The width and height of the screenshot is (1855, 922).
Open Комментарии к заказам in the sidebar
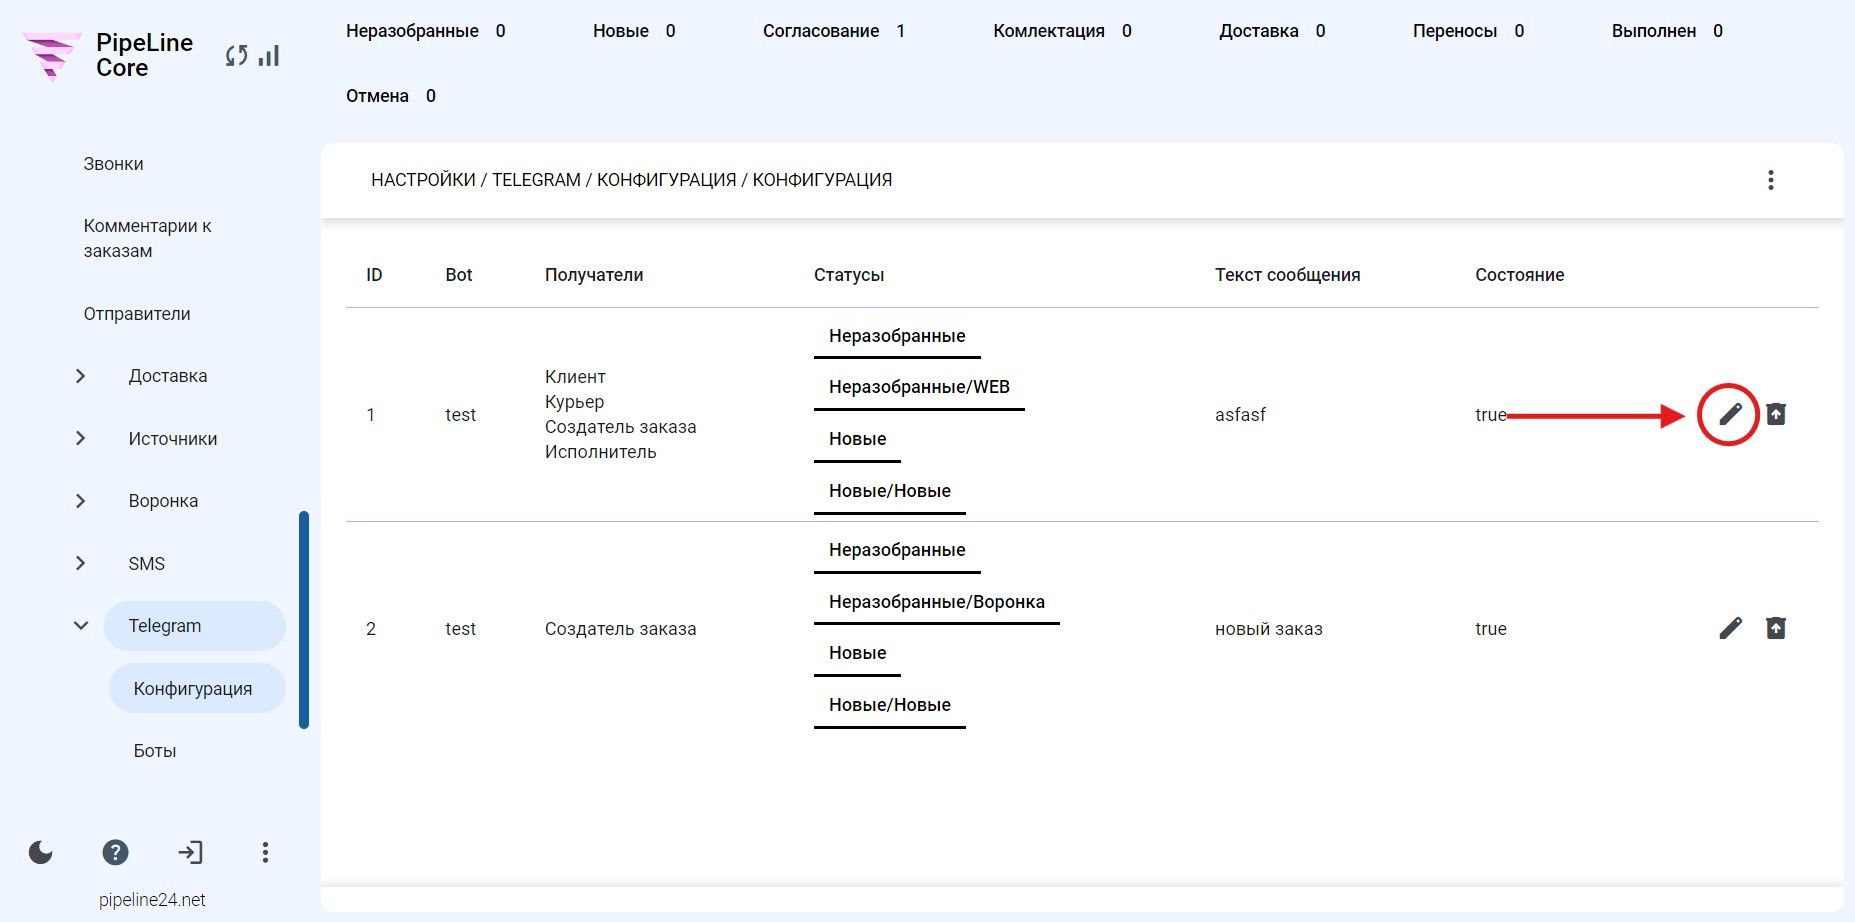point(147,238)
